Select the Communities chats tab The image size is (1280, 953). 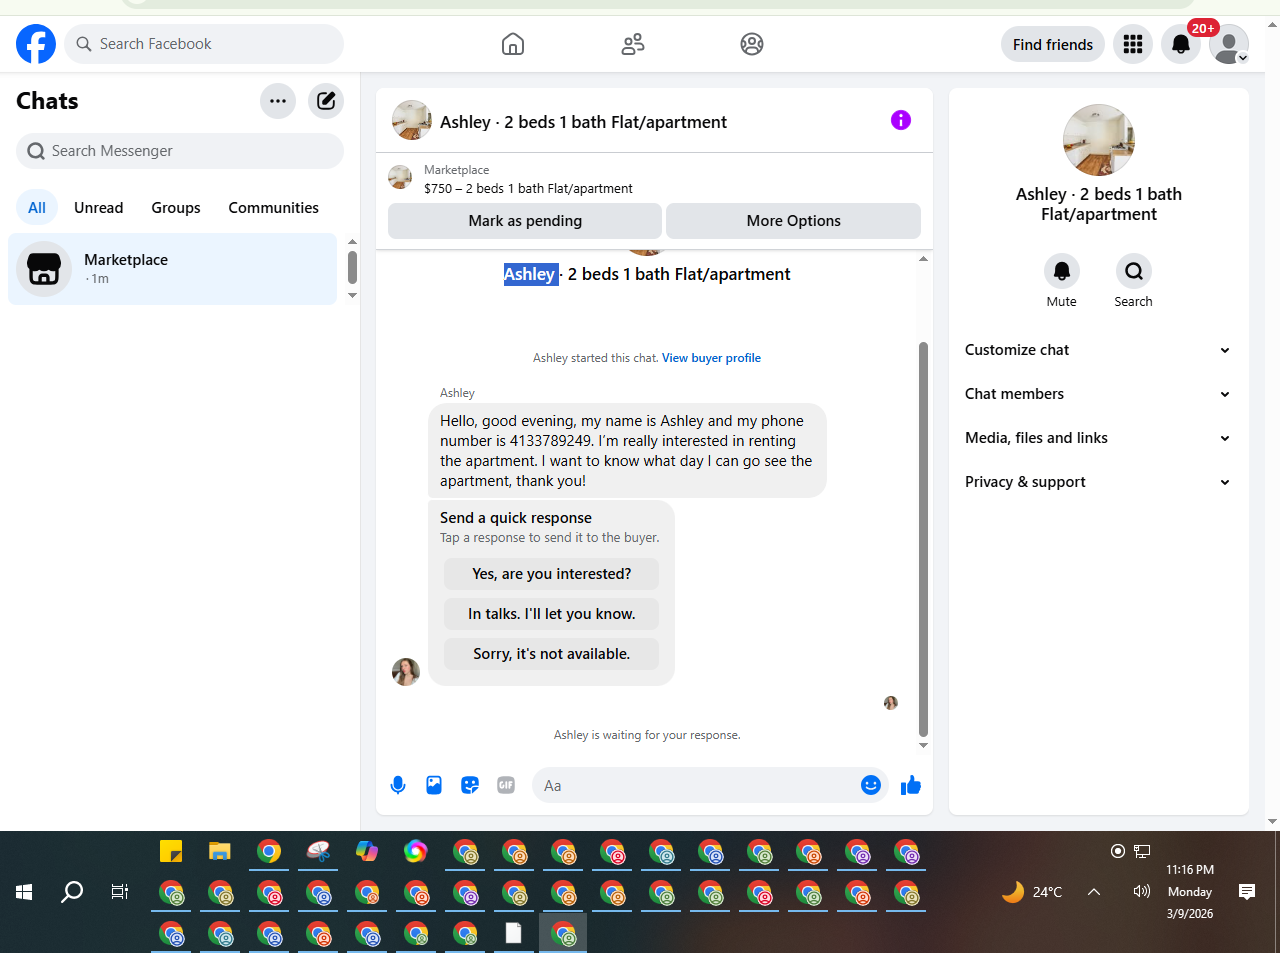(x=274, y=208)
